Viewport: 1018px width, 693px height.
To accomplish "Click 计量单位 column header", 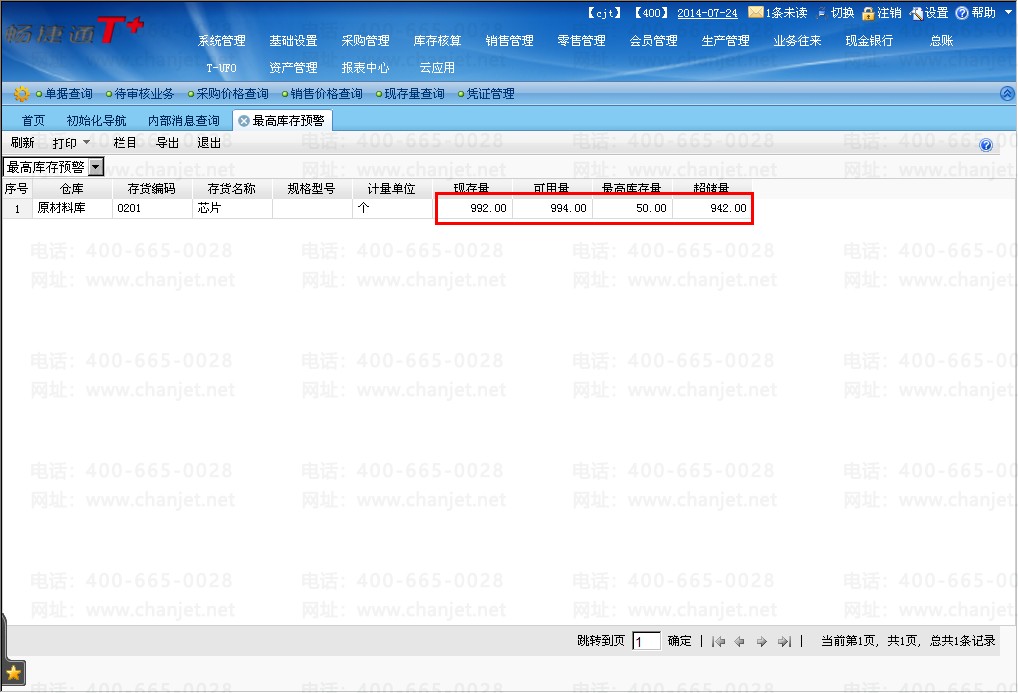I will tap(391, 189).
